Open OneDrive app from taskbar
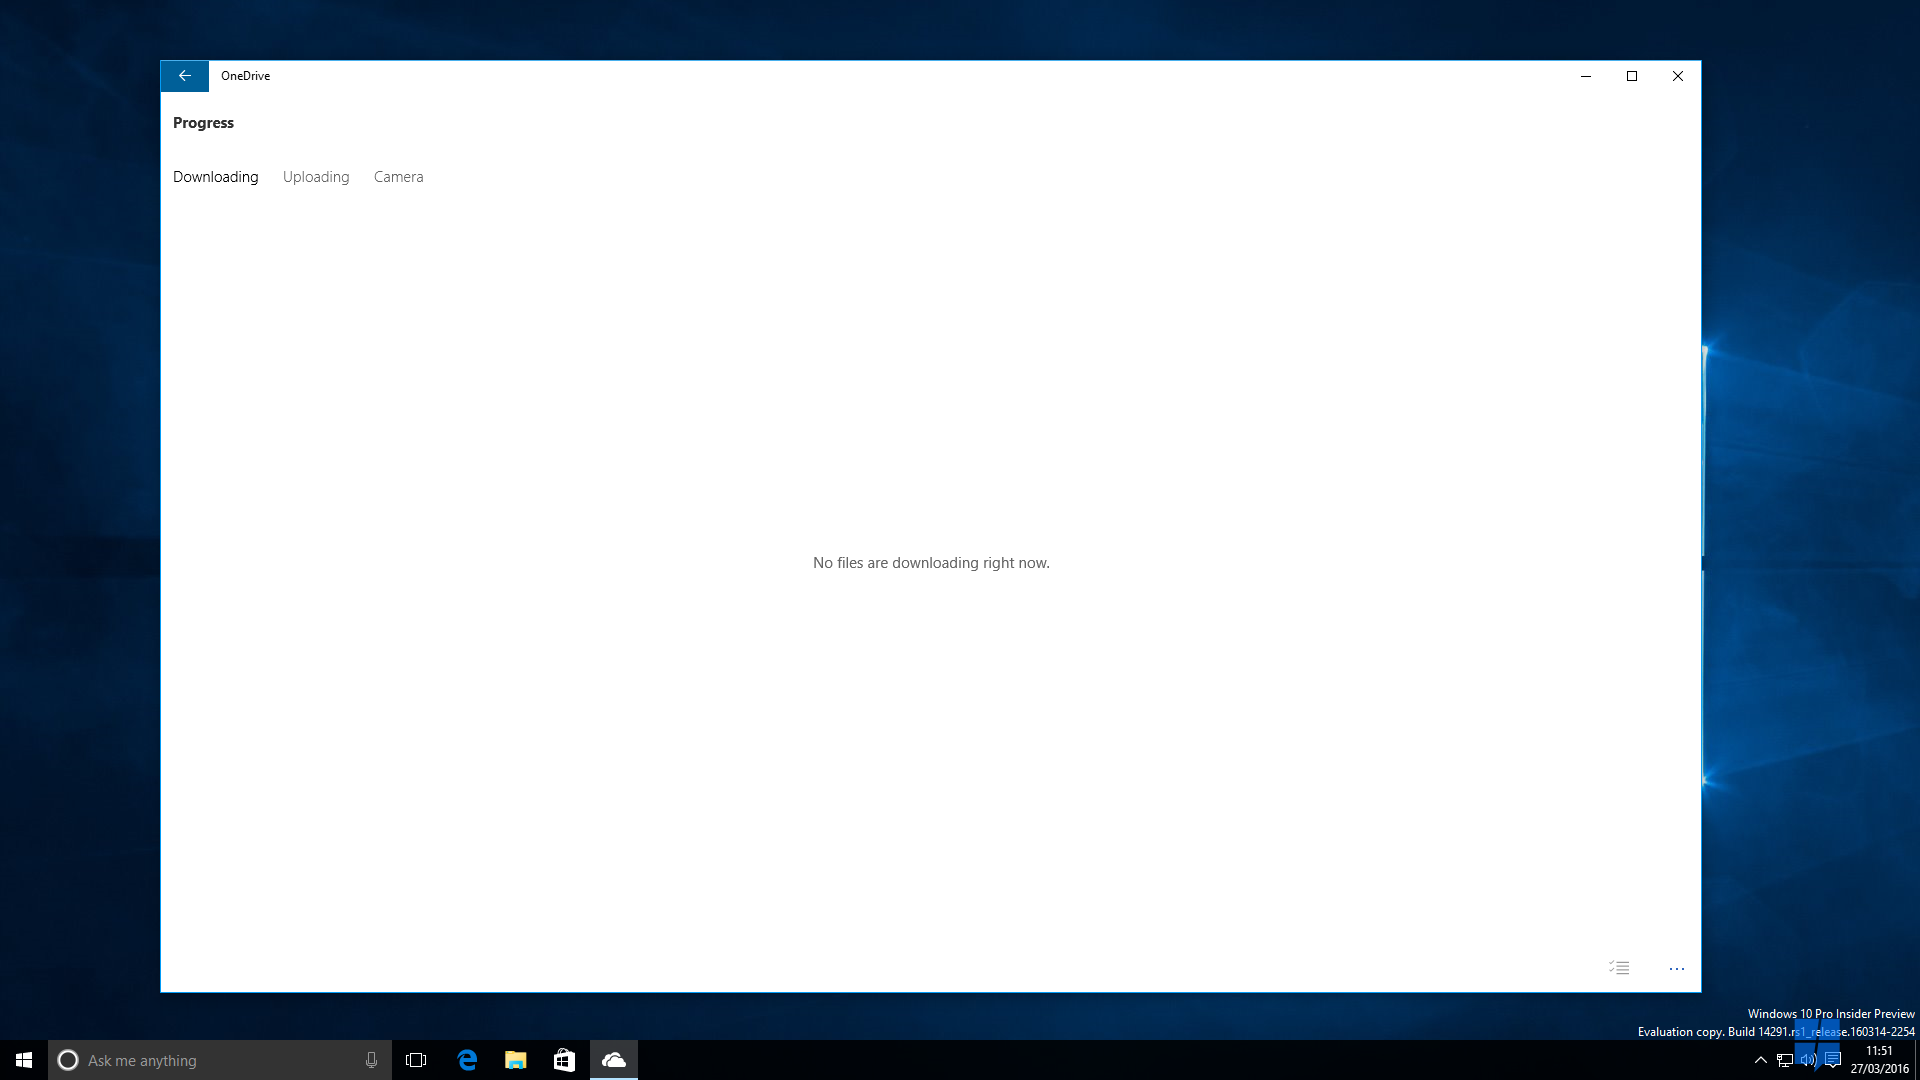Image resolution: width=1920 pixels, height=1080 pixels. 613,1059
